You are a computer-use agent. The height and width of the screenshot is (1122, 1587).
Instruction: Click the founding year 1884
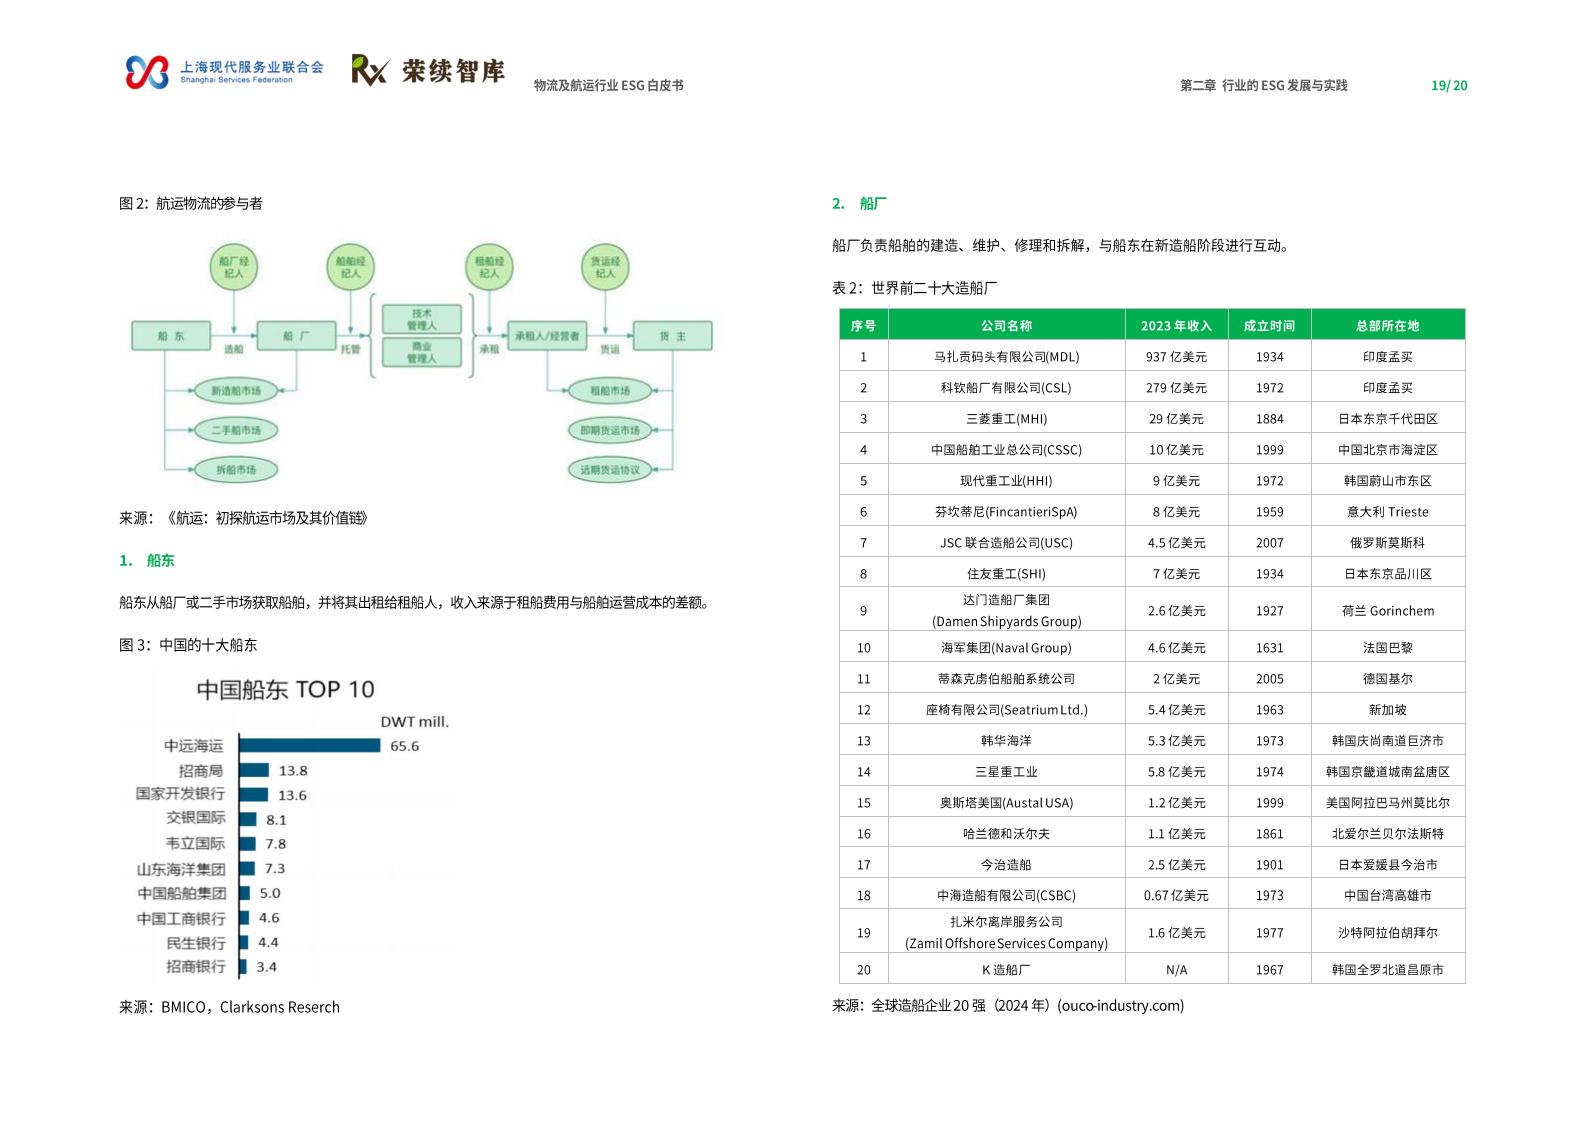pyautogui.click(x=1270, y=419)
